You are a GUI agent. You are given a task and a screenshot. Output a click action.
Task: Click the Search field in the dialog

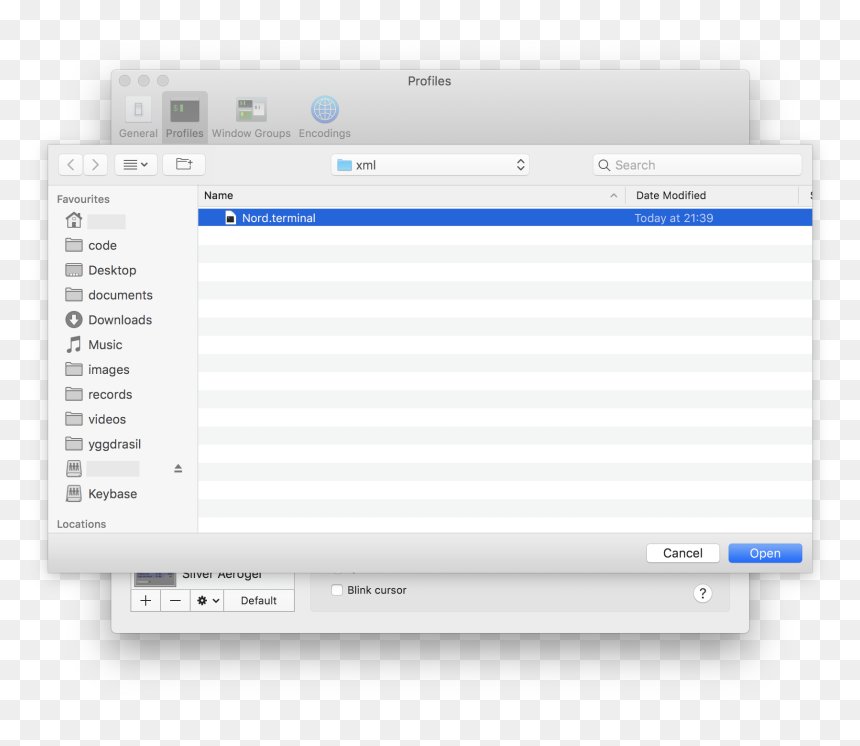(697, 165)
